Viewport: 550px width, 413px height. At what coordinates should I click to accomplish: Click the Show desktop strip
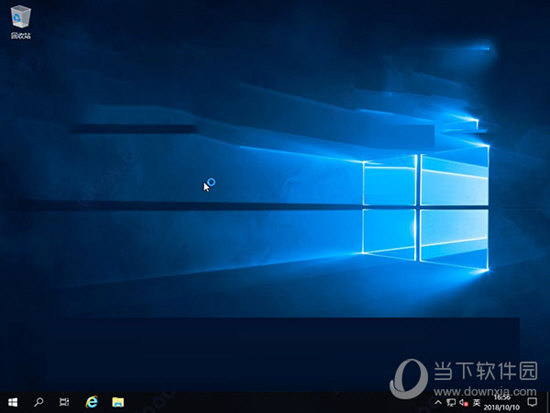coord(548,402)
